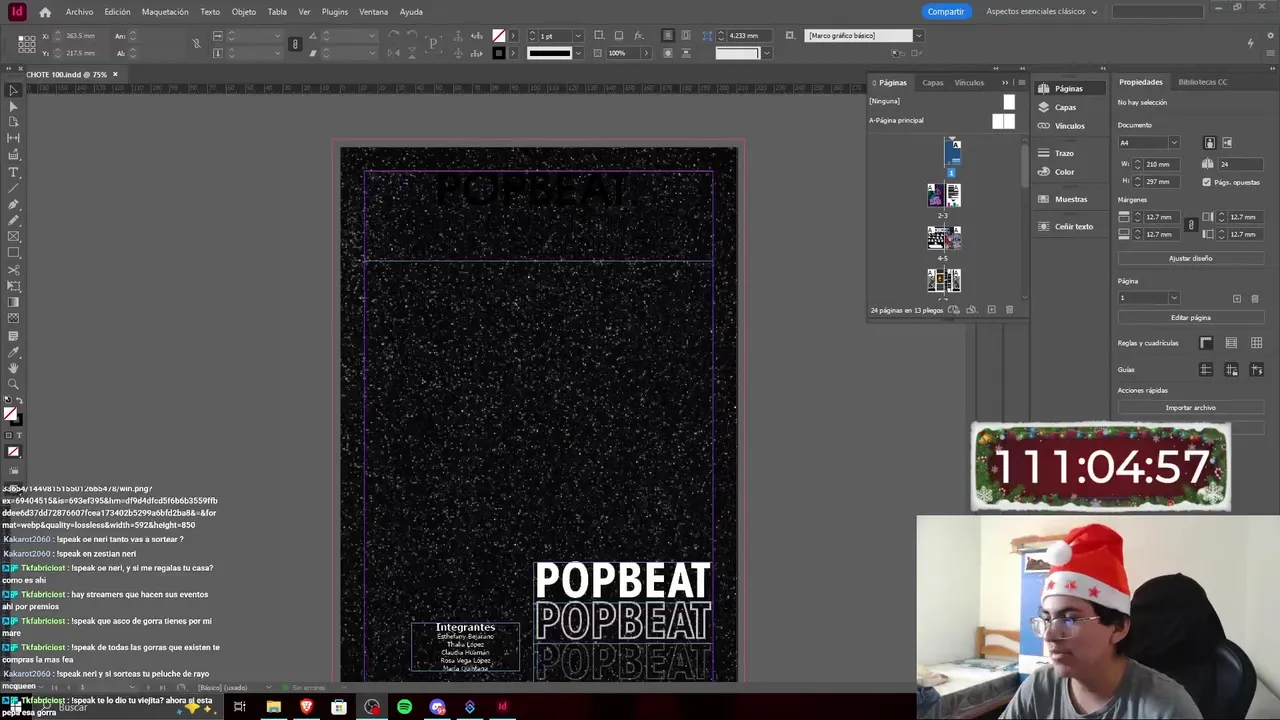Click Editar página button

click(1190, 318)
